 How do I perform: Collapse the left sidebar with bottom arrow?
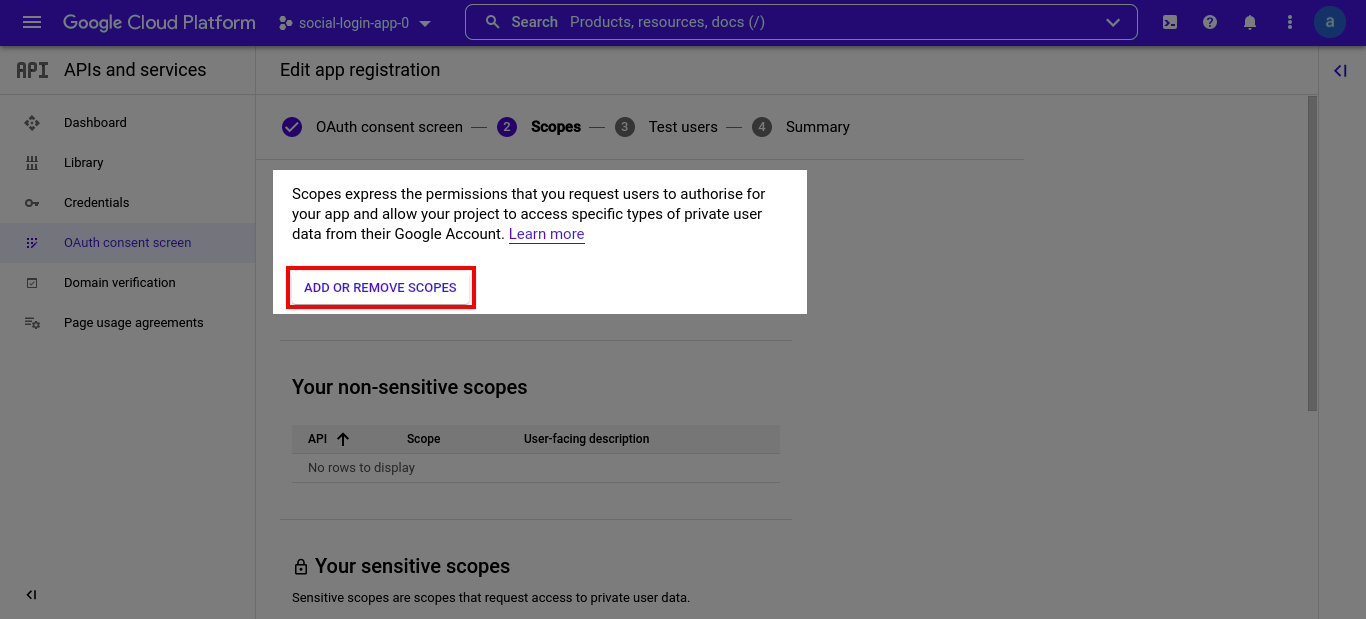[x=31, y=595]
